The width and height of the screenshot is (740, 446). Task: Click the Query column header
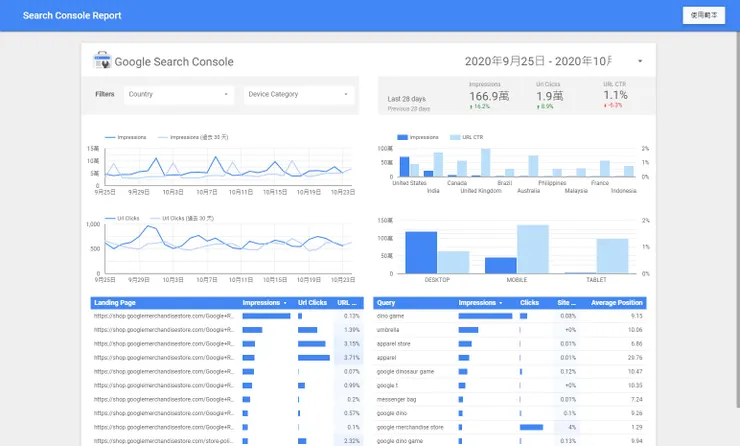coord(386,303)
